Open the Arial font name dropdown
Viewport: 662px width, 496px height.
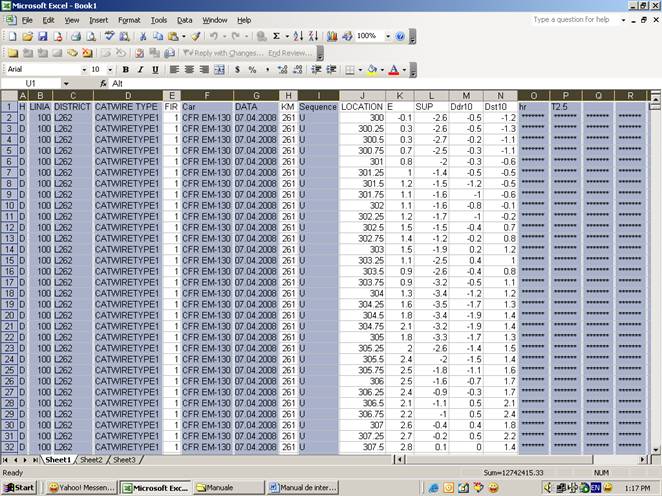click(84, 70)
